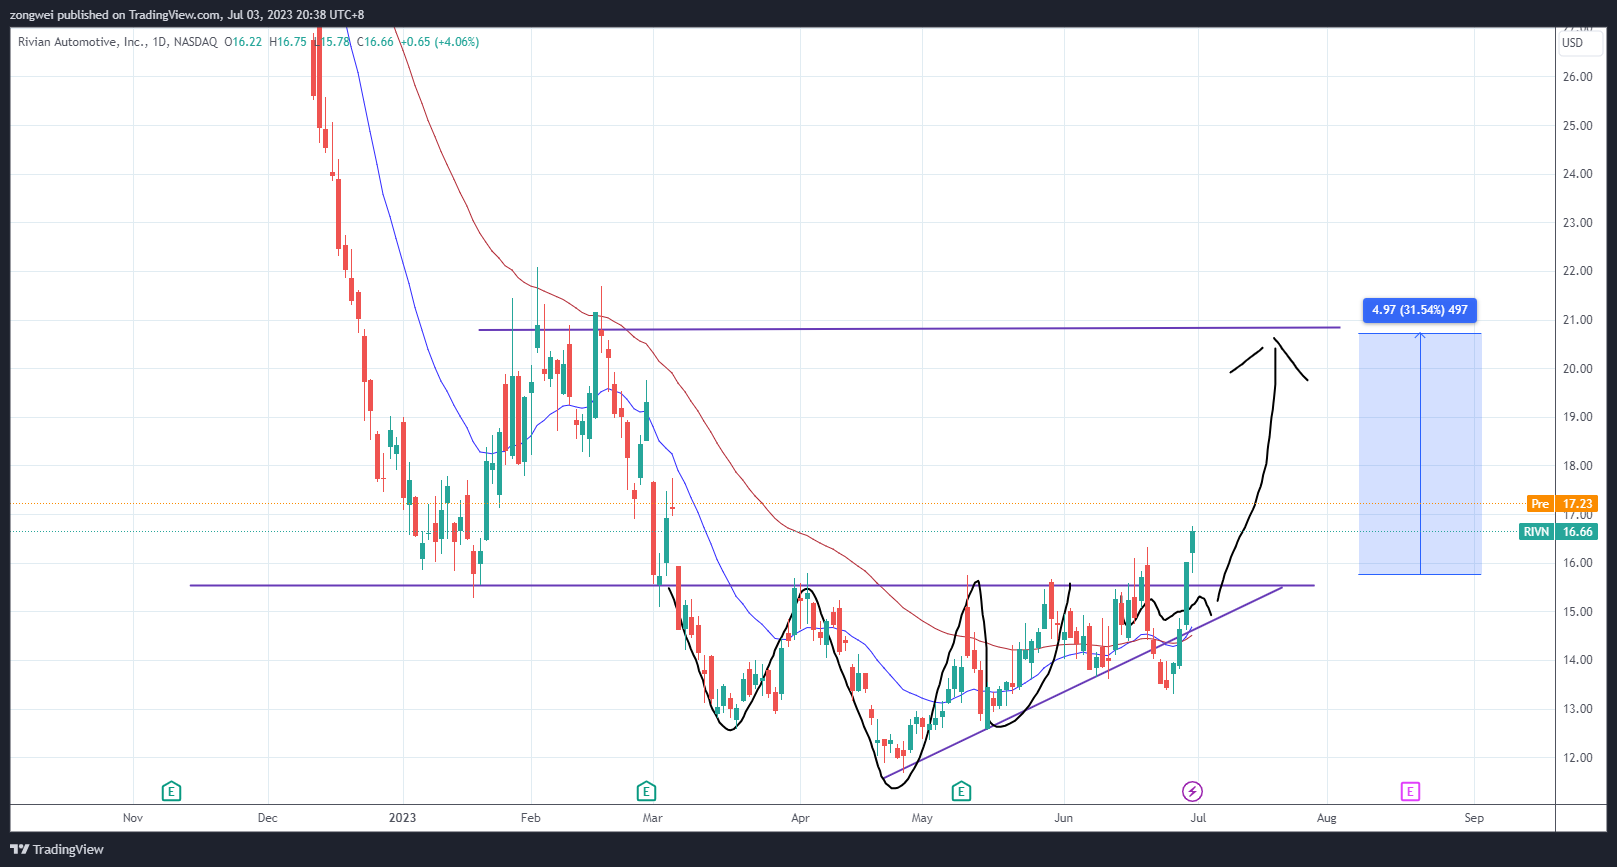
Task: Click the 15.00 price axis label
Action: (1577, 612)
